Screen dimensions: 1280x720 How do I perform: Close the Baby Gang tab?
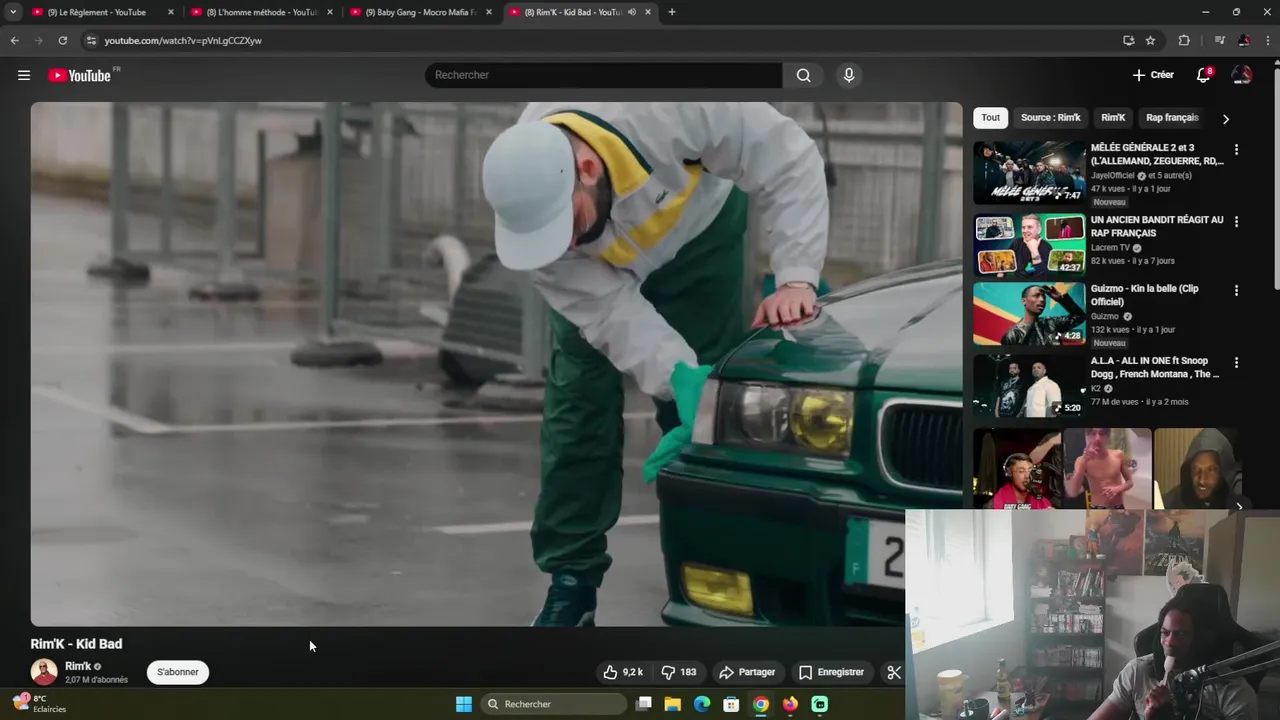coord(489,12)
